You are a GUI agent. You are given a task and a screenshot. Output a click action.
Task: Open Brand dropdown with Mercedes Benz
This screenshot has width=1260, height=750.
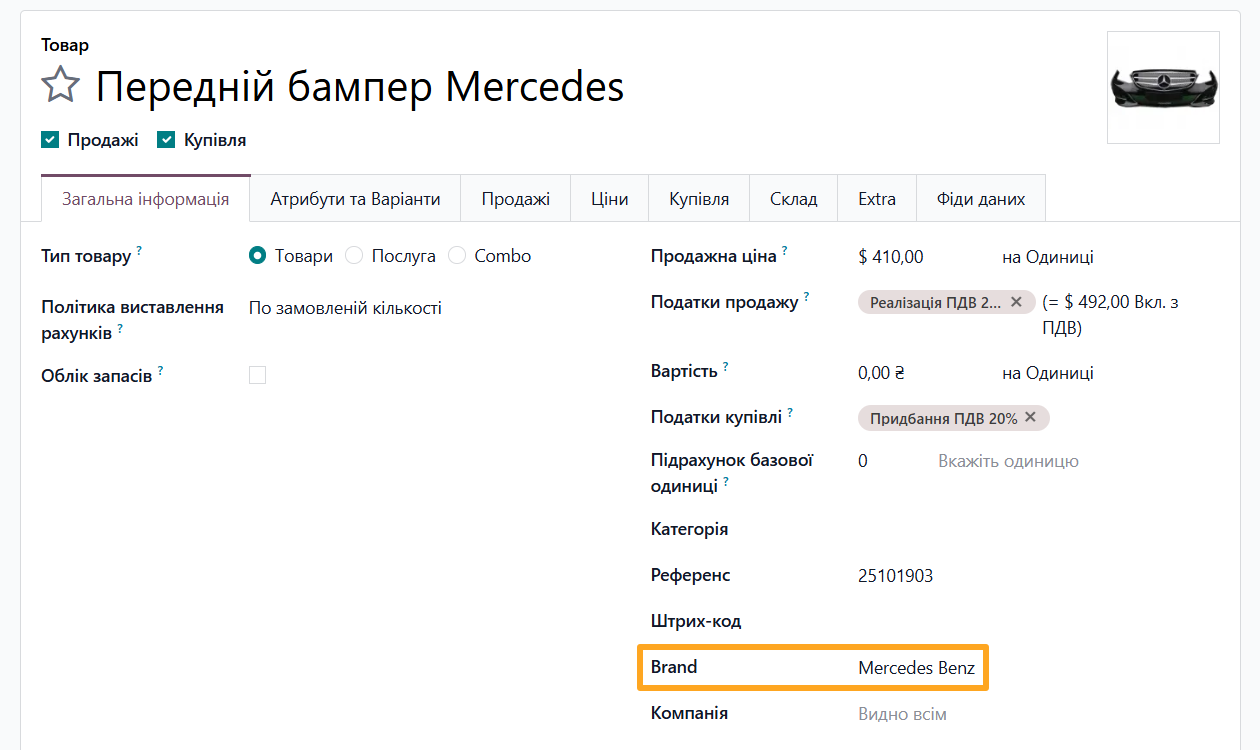(x=917, y=668)
